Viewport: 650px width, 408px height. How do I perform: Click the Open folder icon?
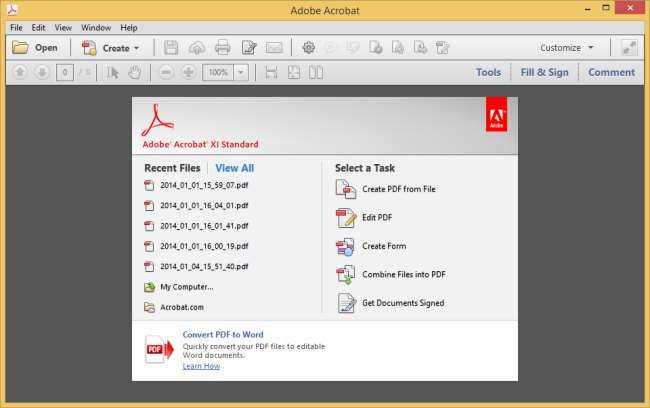click(20, 48)
